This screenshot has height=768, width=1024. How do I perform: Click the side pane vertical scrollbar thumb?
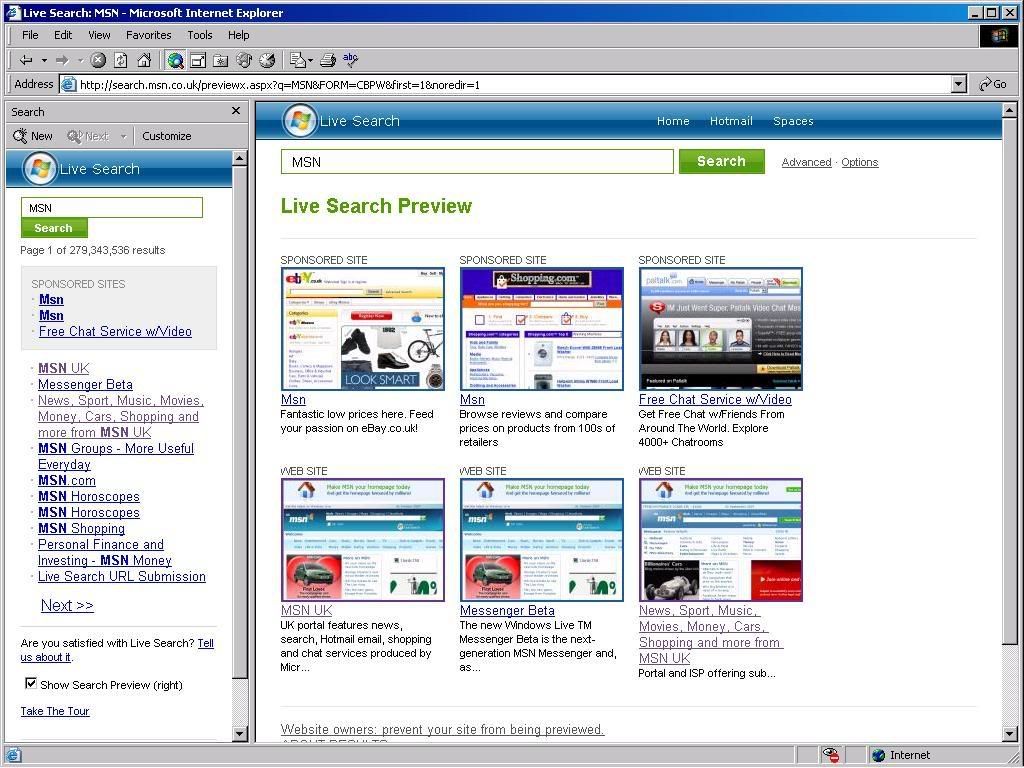[x=239, y=421]
